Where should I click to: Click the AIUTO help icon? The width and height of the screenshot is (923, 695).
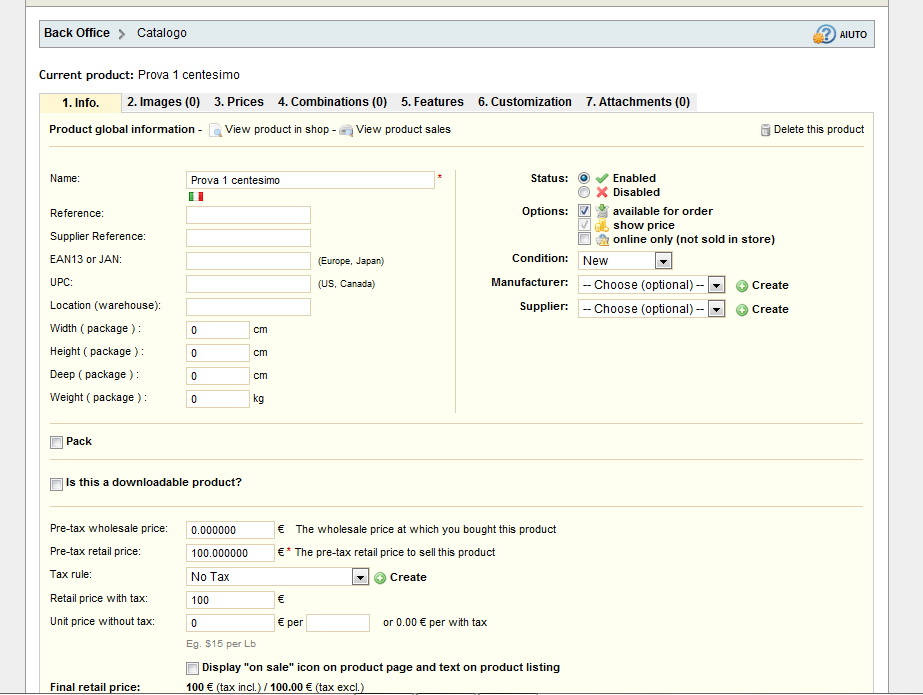click(x=824, y=34)
